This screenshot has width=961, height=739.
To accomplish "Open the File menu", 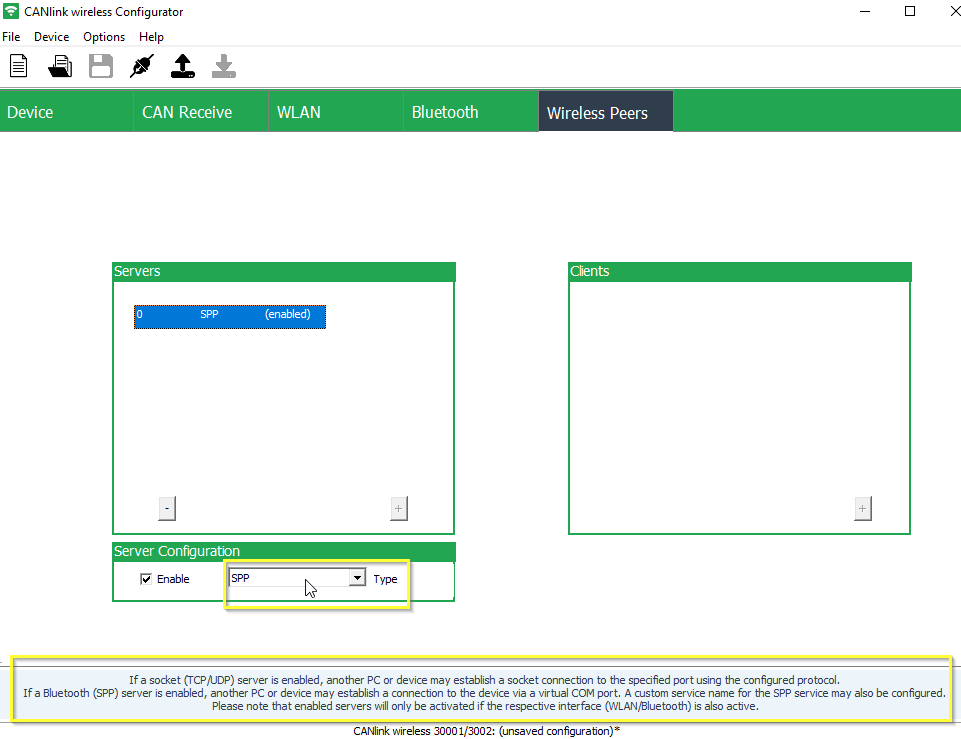I will (11, 36).
